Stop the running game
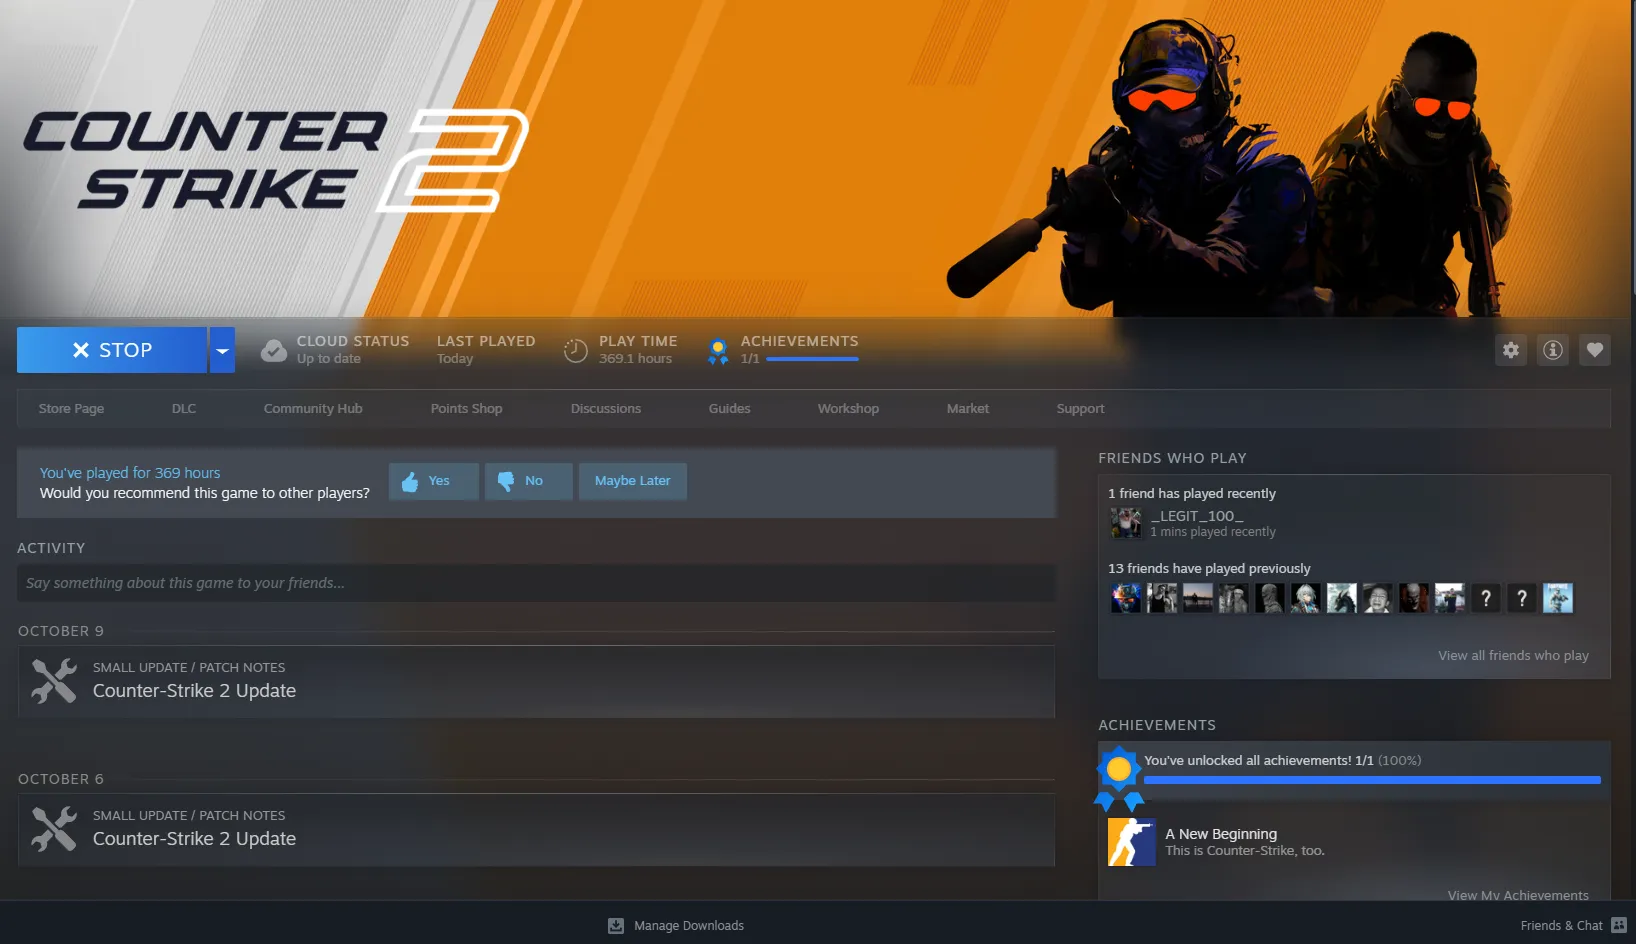Image resolution: width=1636 pixels, height=944 pixels. click(112, 350)
